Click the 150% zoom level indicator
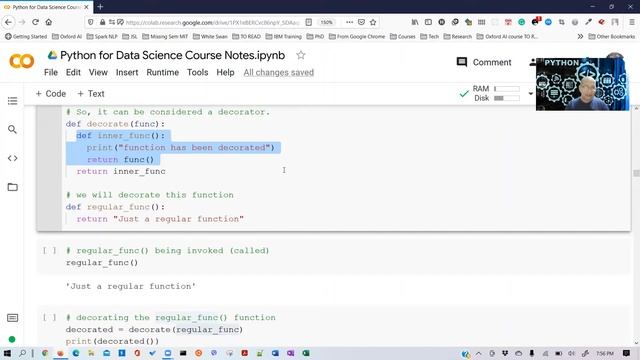Screen dimensions: 640x360 click(x=327, y=22)
